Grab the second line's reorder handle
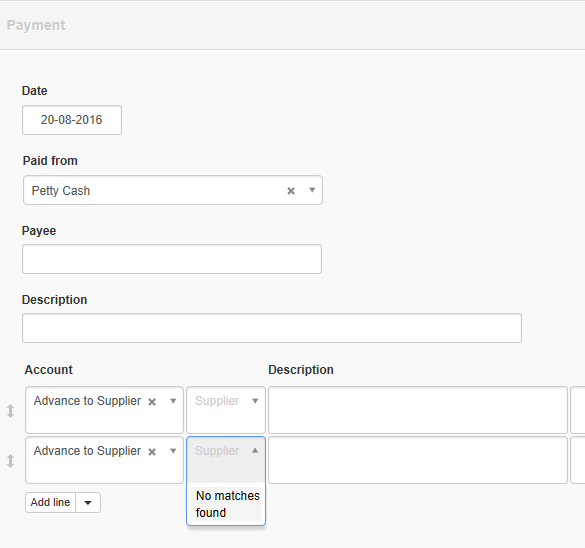Viewport: 585px width, 548px height. (10, 461)
